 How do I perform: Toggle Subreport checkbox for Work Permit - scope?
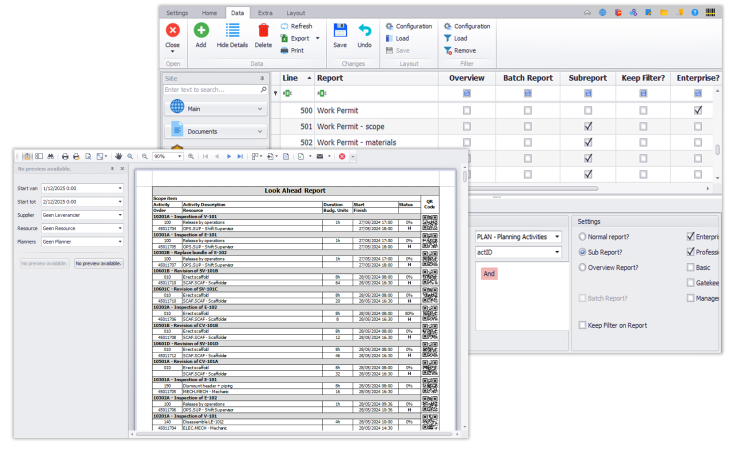(x=588, y=126)
